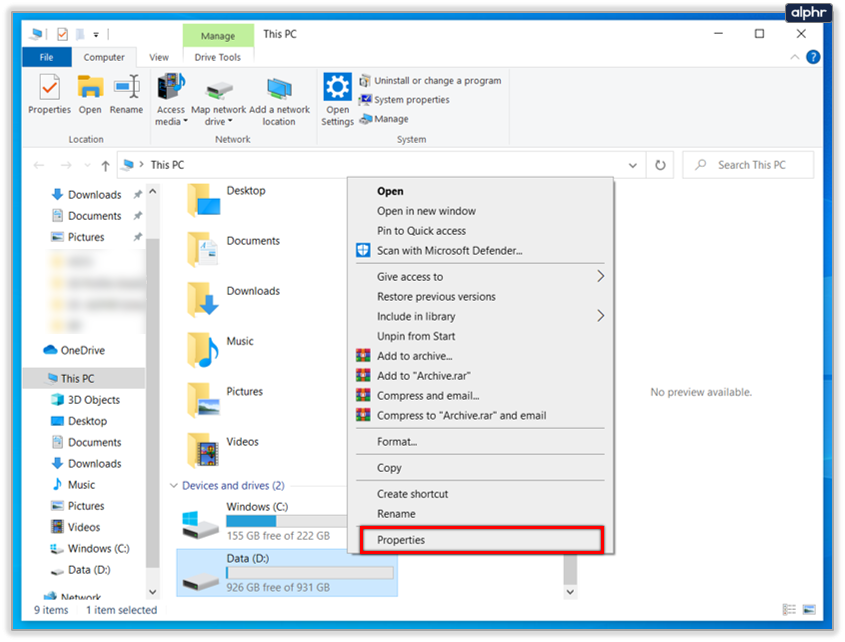Click navigation pane scroll up arrow
The height and width of the screenshot is (642, 845).
pyautogui.click(x=153, y=191)
